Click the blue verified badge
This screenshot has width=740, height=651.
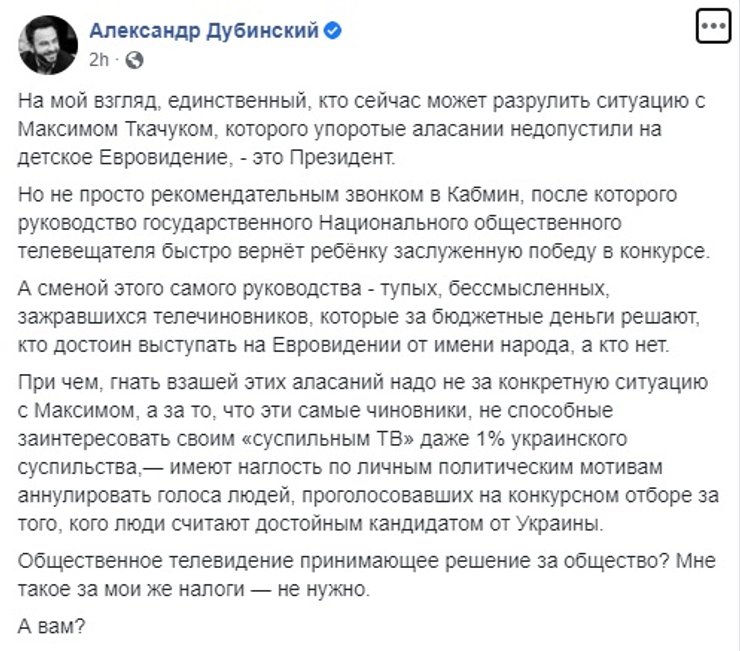[x=336, y=31]
